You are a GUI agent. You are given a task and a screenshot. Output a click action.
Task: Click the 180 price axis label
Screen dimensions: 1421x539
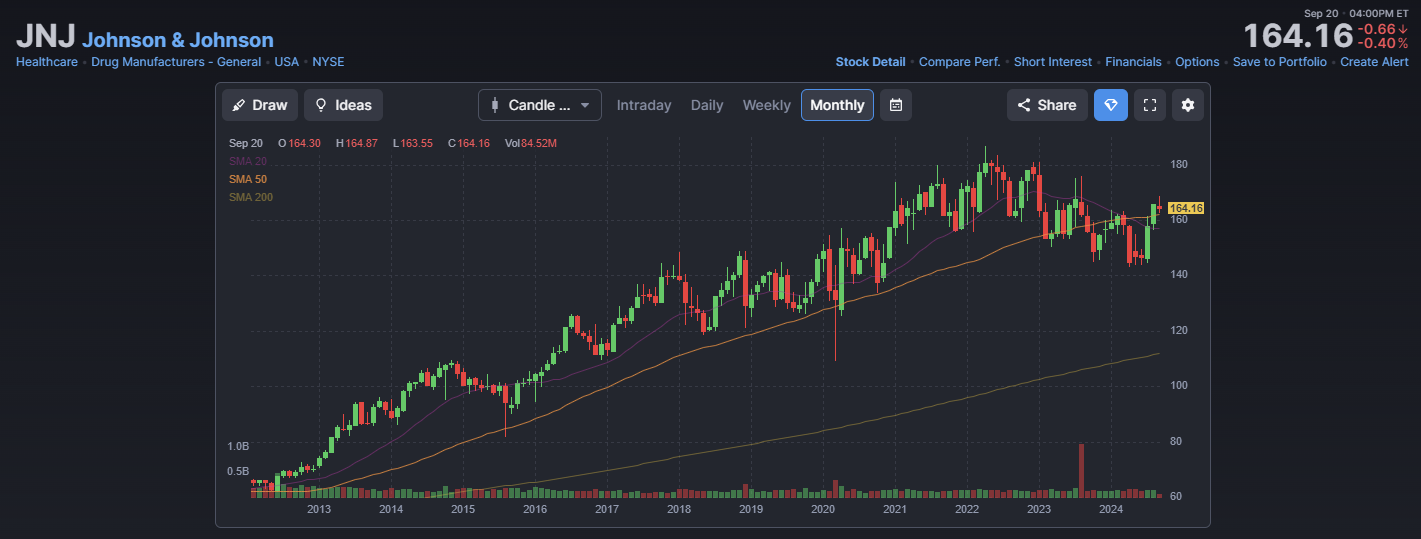(x=1179, y=164)
